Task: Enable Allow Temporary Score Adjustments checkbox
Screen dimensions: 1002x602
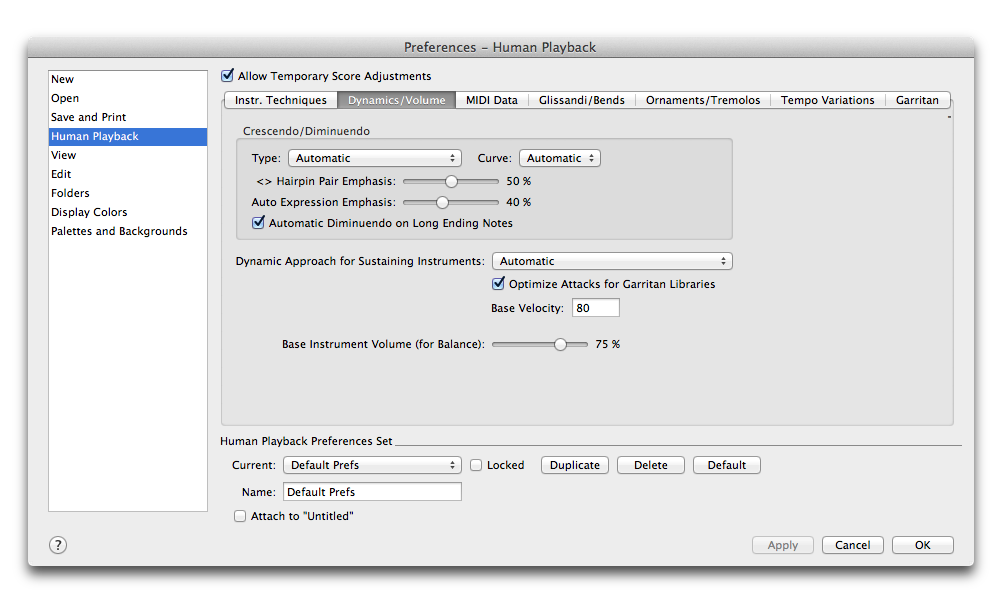Action: [228, 76]
